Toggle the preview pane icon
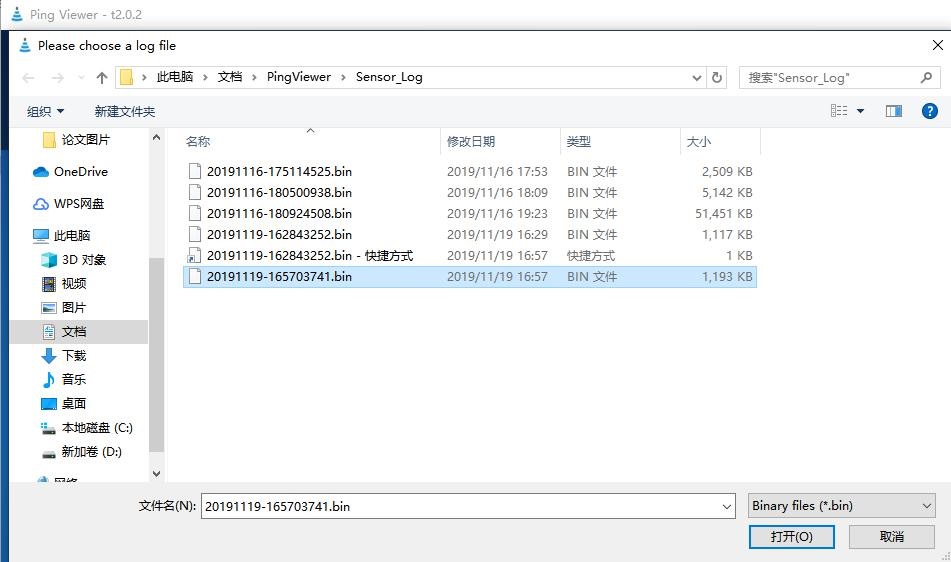951x562 pixels. click(893, 111)
